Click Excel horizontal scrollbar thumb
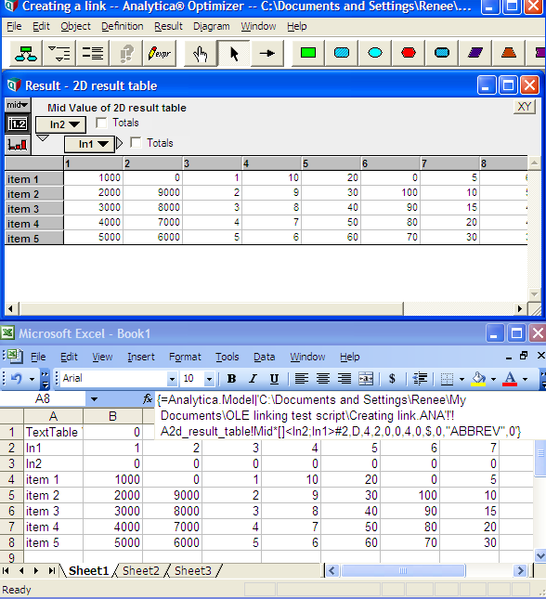The height and width of the screenshot is (599, 546). (x=403, y=571)
